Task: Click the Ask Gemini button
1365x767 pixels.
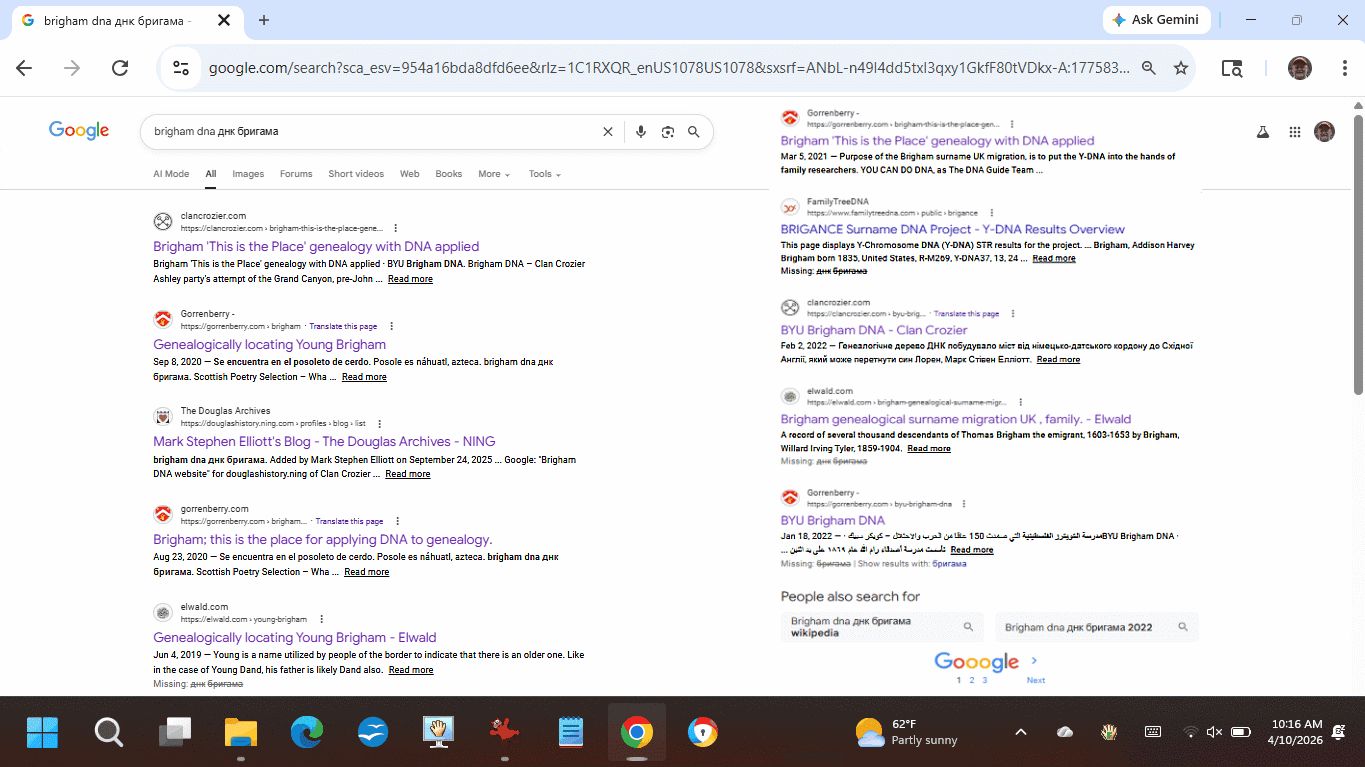Action: 1157,20
